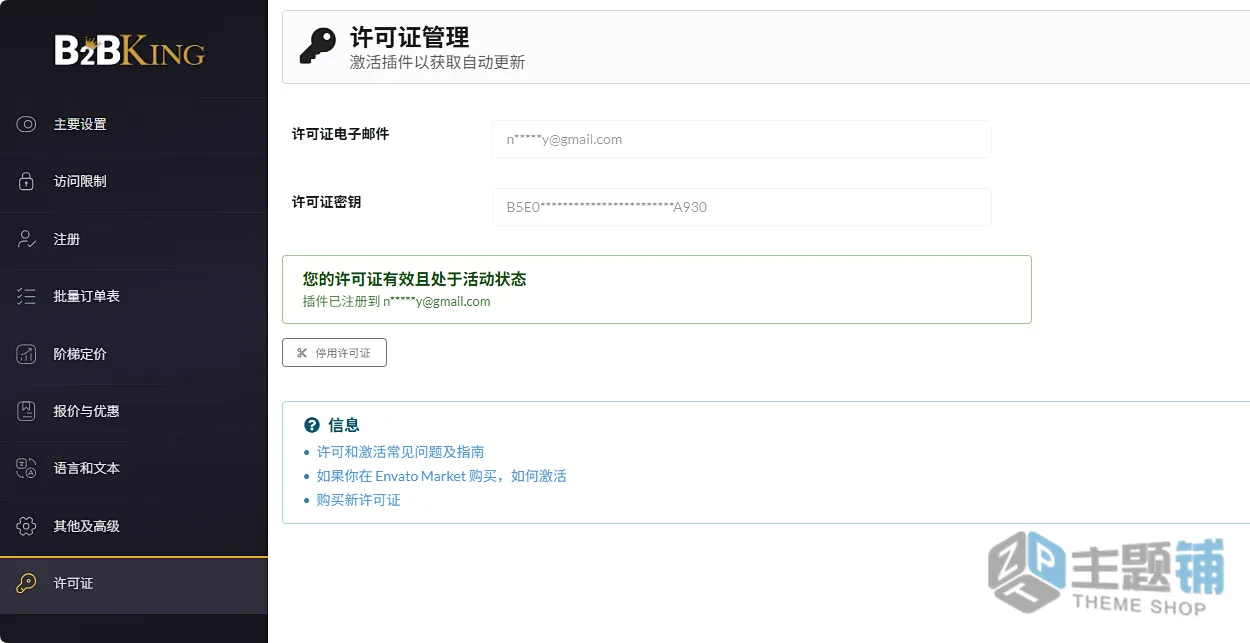The width and height of the screenshot is (1250, 643).
Task: Click the document icon beside 报价与优惠
Action: [x=27, y=411]
